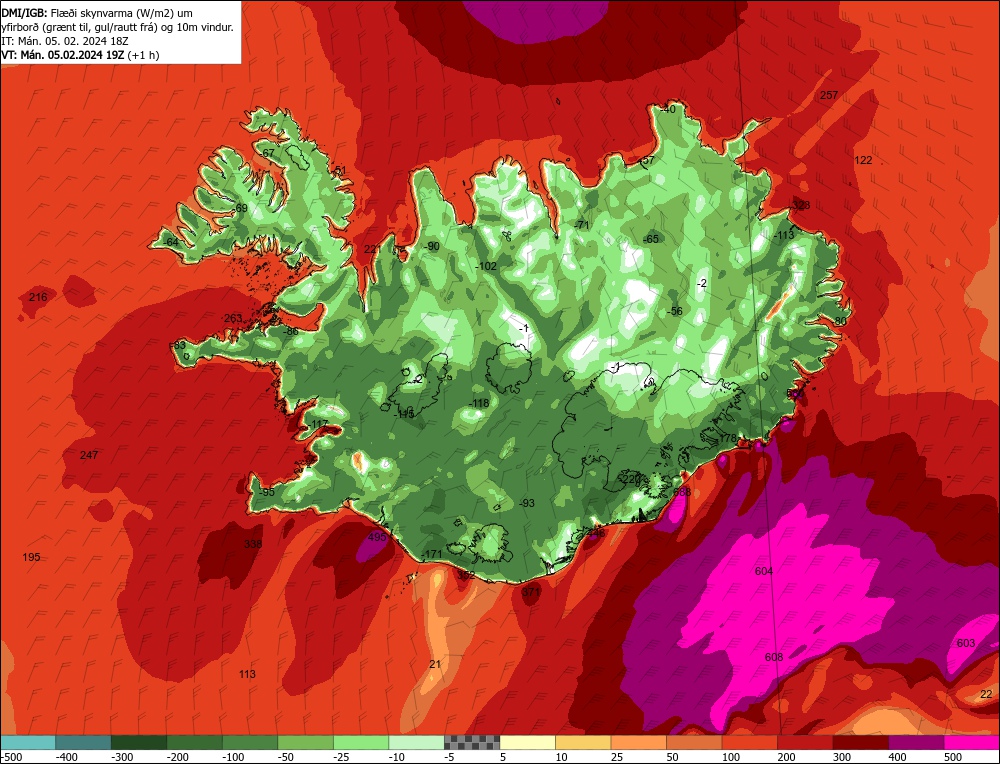Click the '247' value in the ocean west of Iceland
Viewport: 1000px width, 764px height.
89,455
